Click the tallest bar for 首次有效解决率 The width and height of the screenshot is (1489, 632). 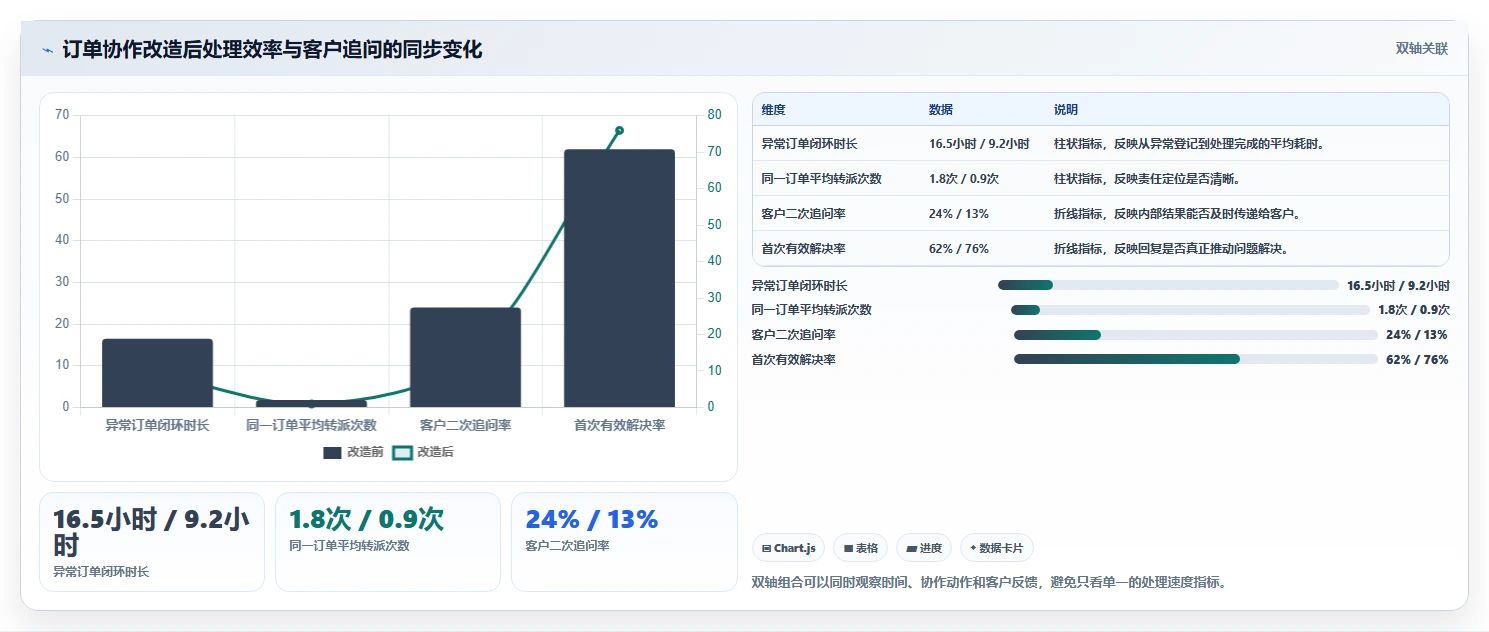click(619, 278)
